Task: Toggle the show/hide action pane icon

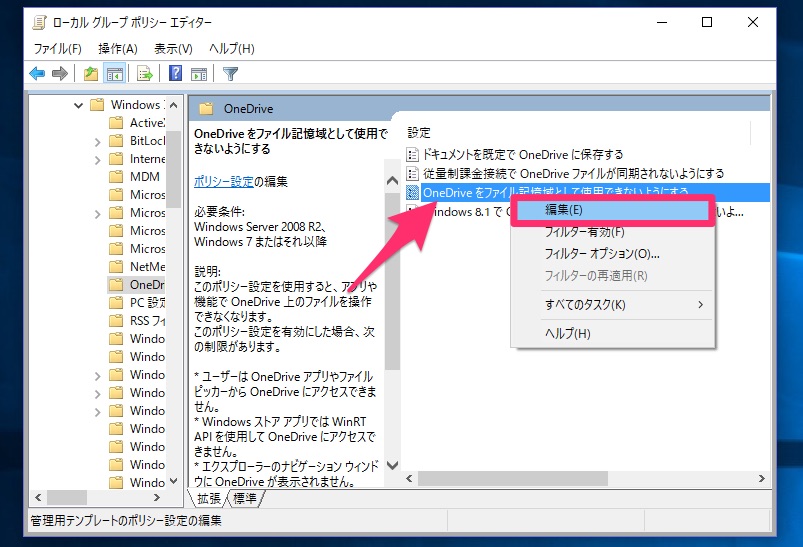Action: [199, 74]
